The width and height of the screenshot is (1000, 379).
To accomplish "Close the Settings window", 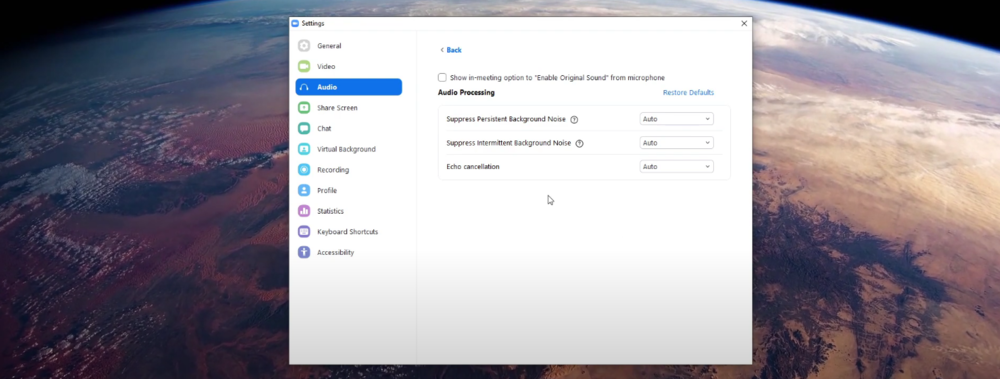I will pyautogui.click(x=744, y=24).
